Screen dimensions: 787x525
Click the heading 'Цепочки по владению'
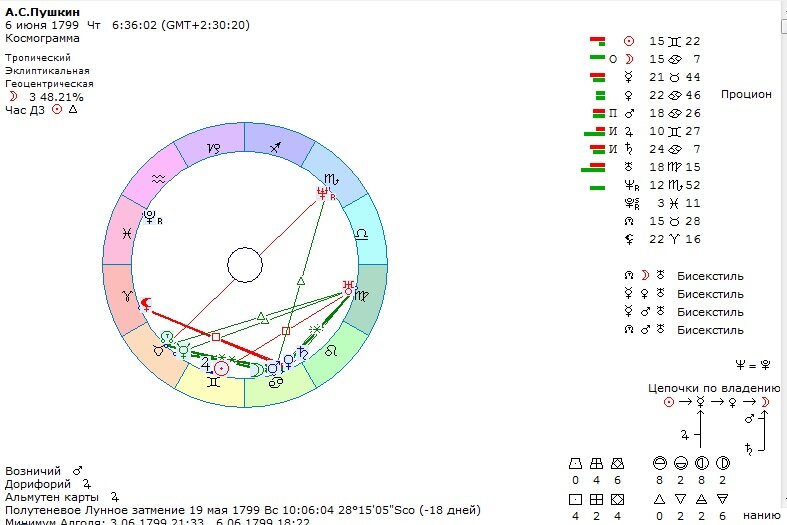point(714,388)
